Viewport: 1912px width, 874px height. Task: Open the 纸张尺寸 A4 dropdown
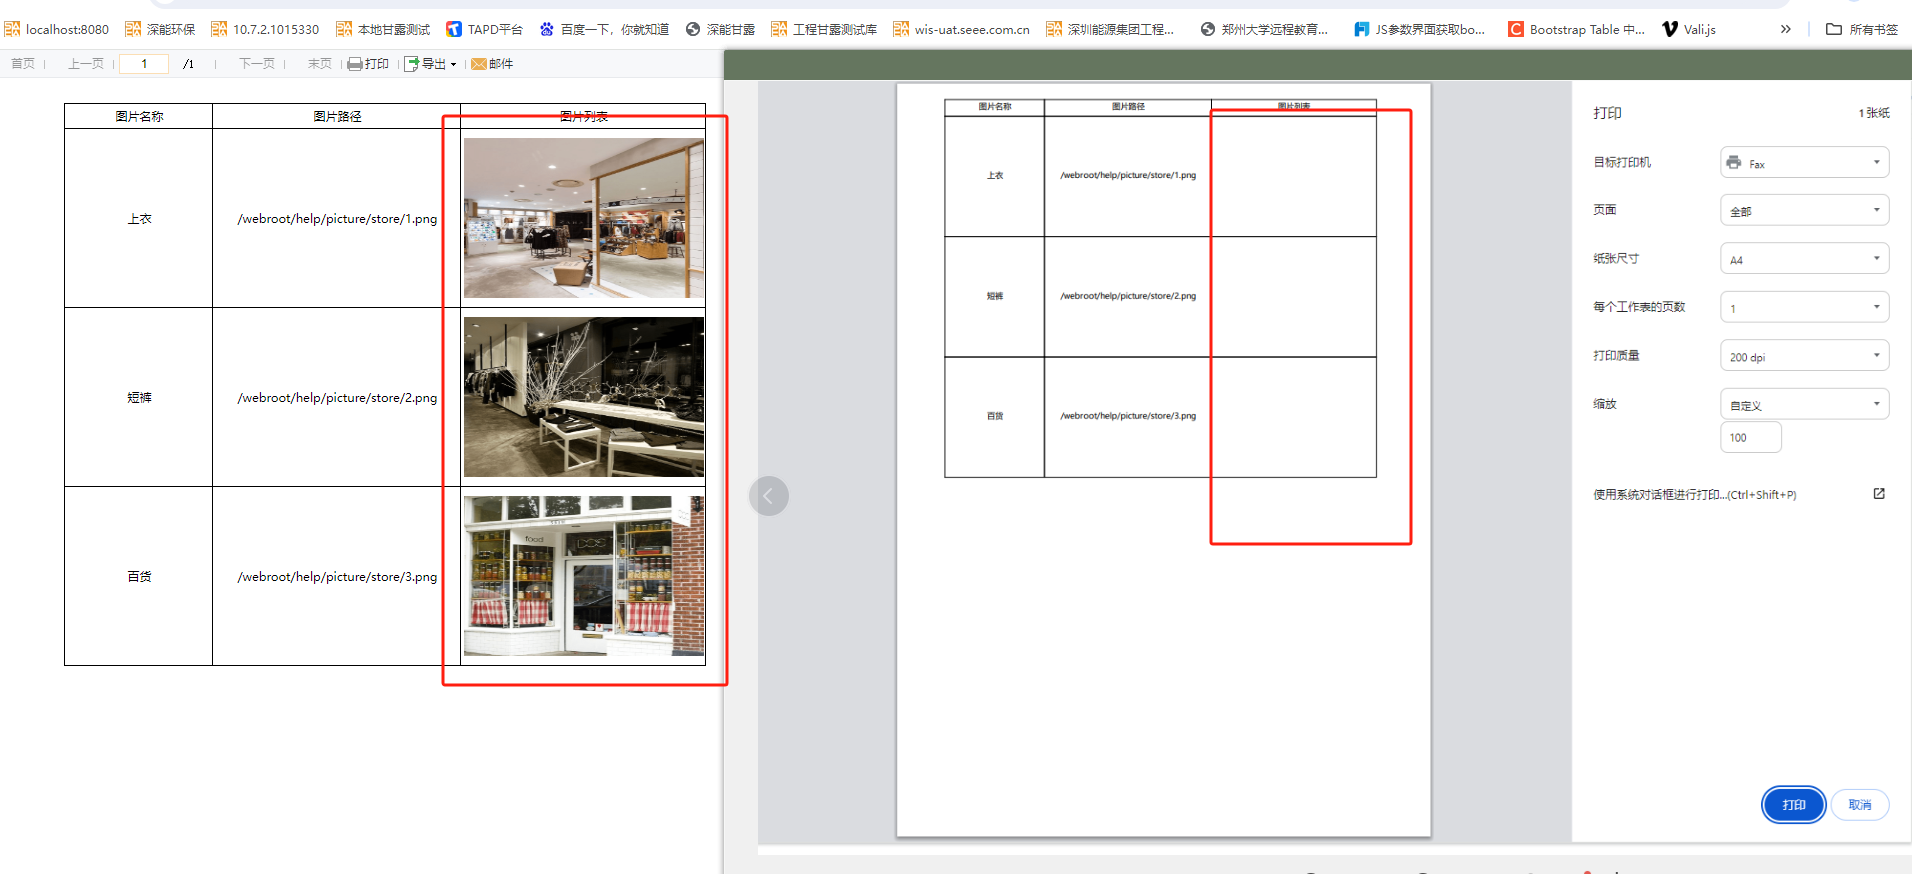click(x=1804, y=258)
